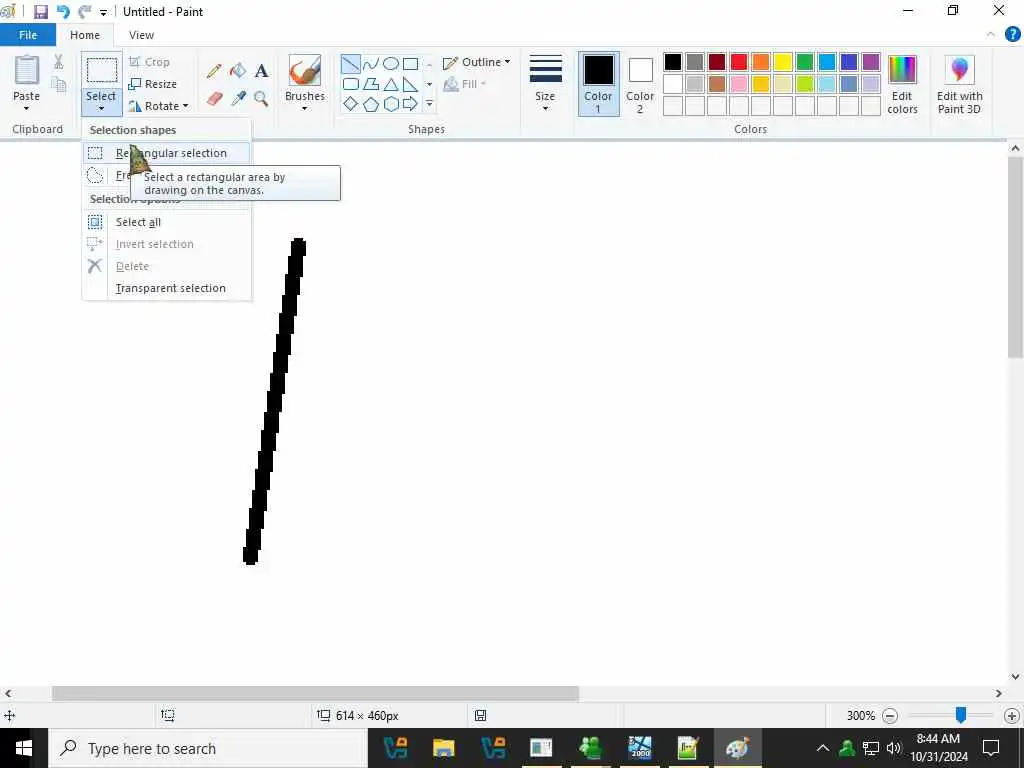The height and width of the screenshot is (768, 1024).
Task: Select the Text tool
Action: (261, 71)
